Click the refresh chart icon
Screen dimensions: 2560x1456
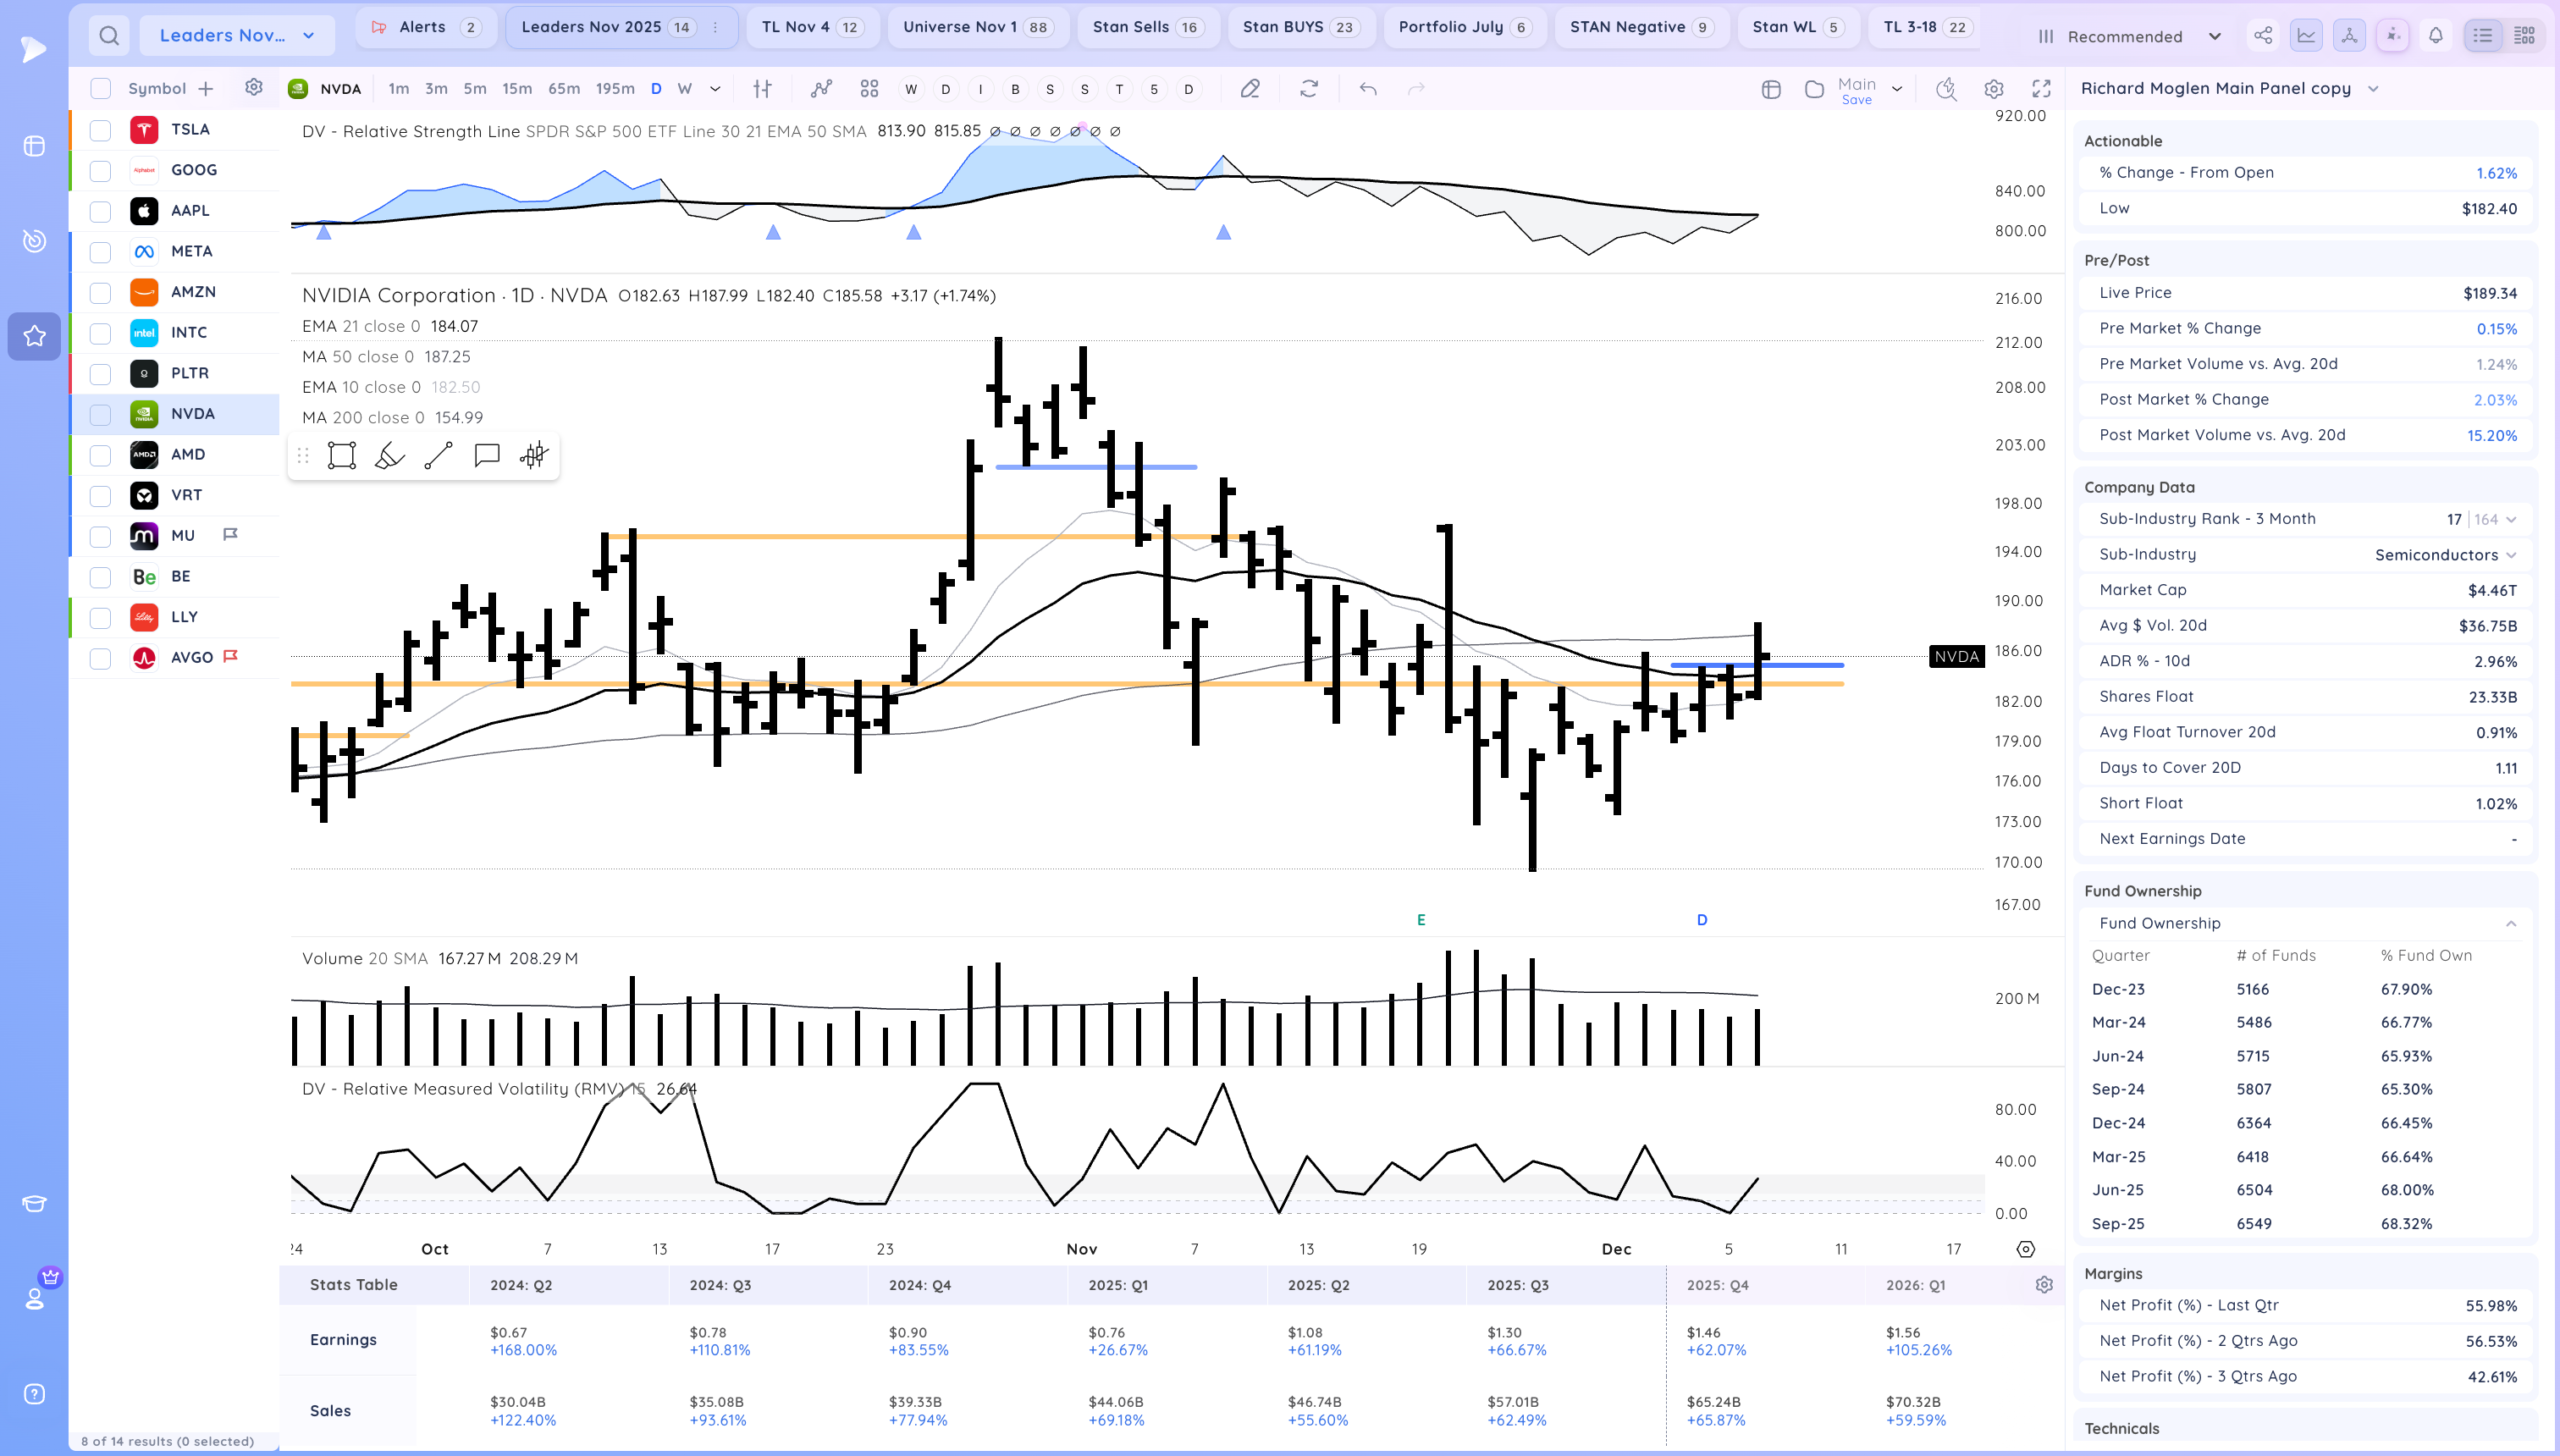1309,89
